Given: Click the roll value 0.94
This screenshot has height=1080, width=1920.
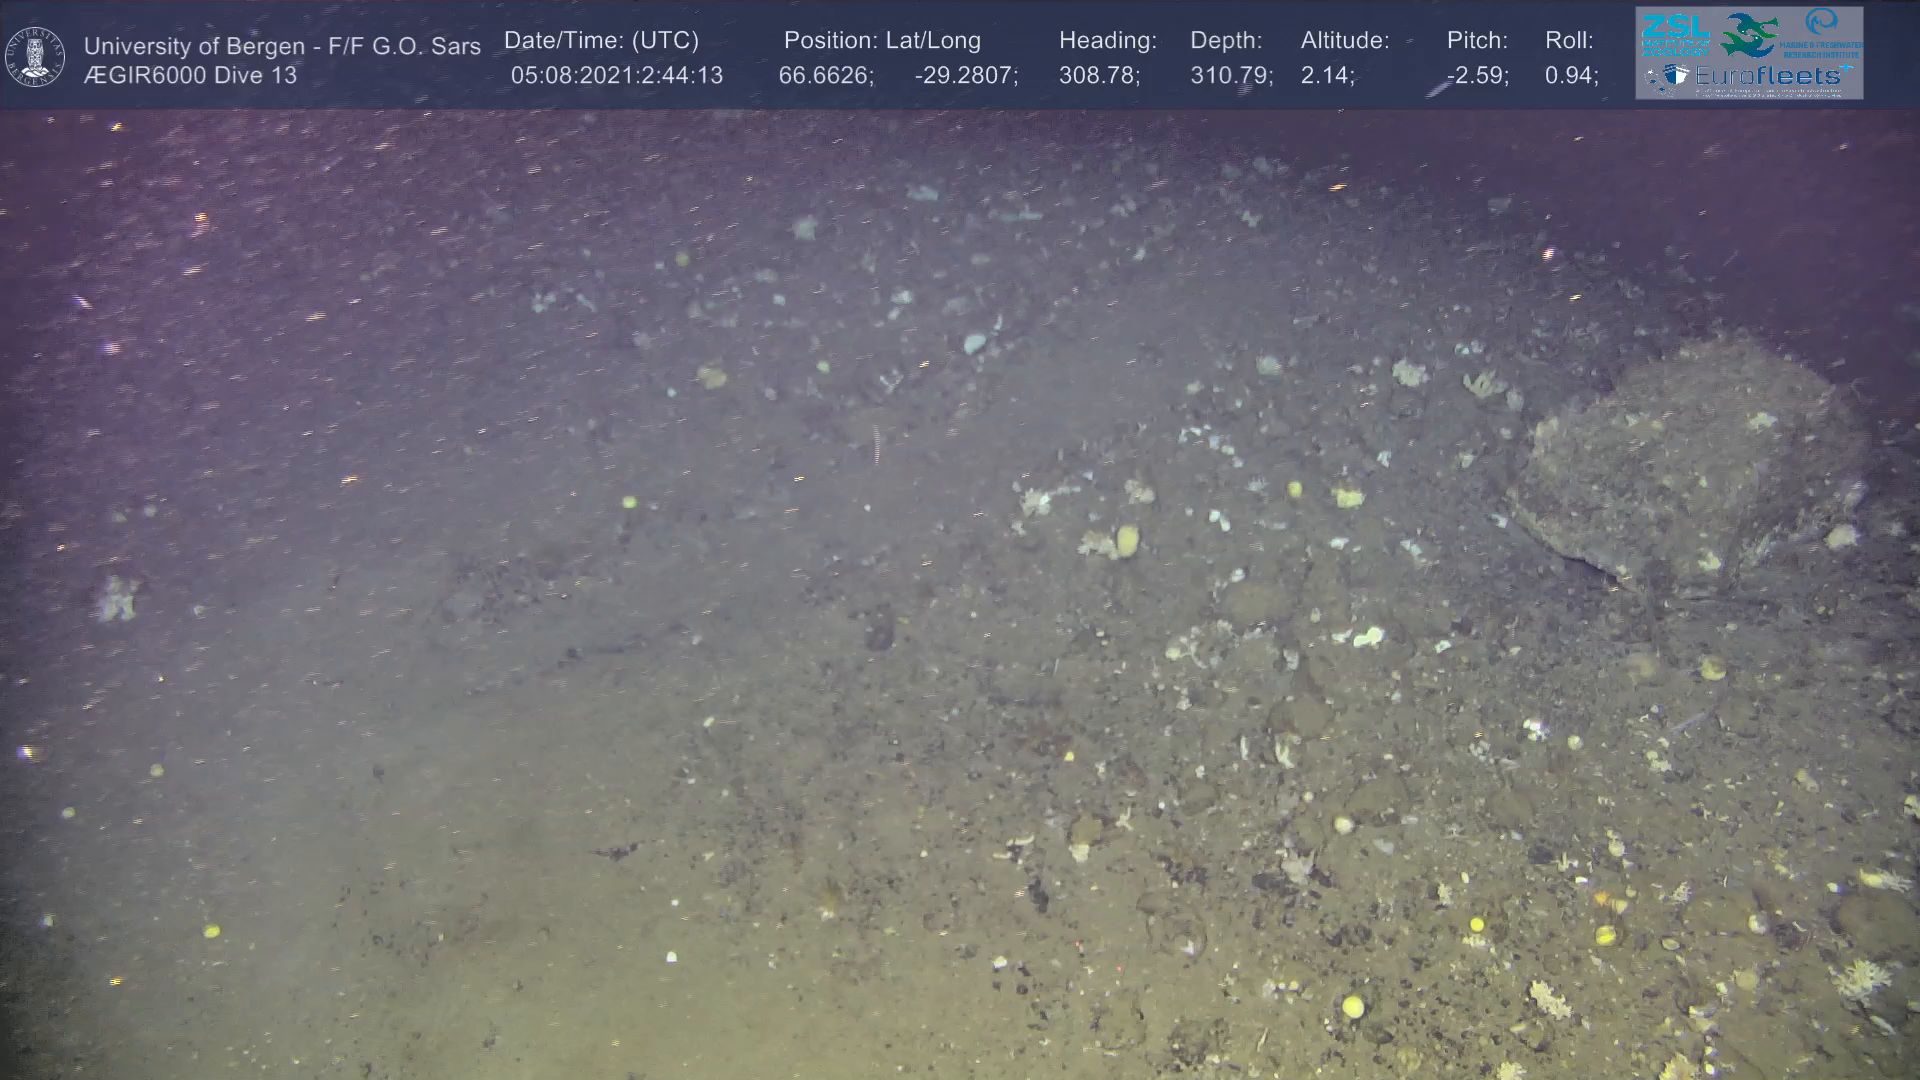Looking at the screenshot, I should (1570, 75).
